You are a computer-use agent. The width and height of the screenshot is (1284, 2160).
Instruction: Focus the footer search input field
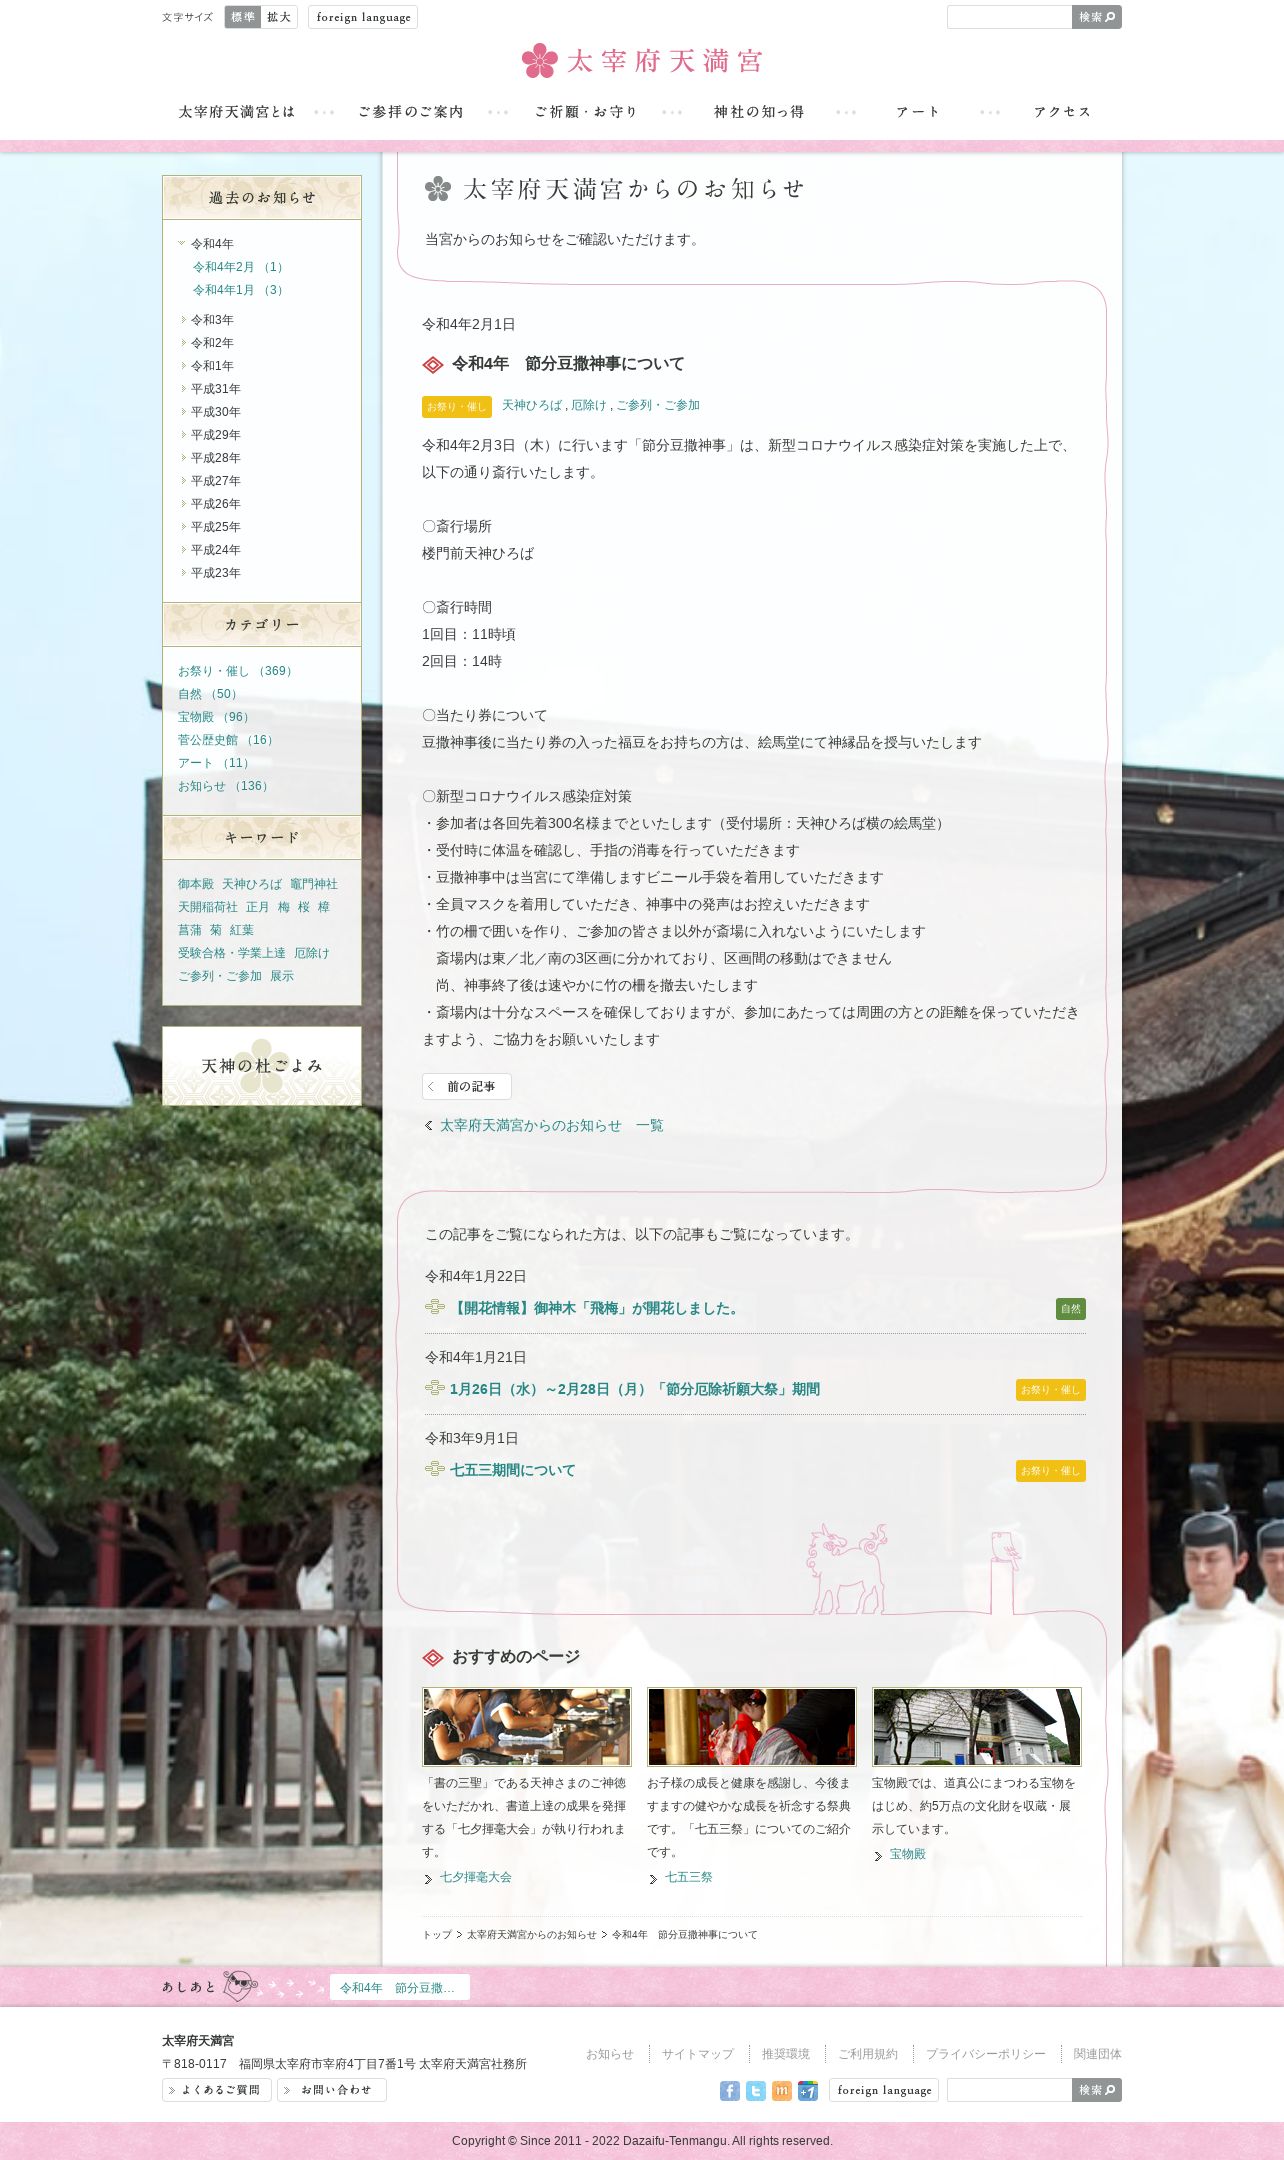1009,2090
